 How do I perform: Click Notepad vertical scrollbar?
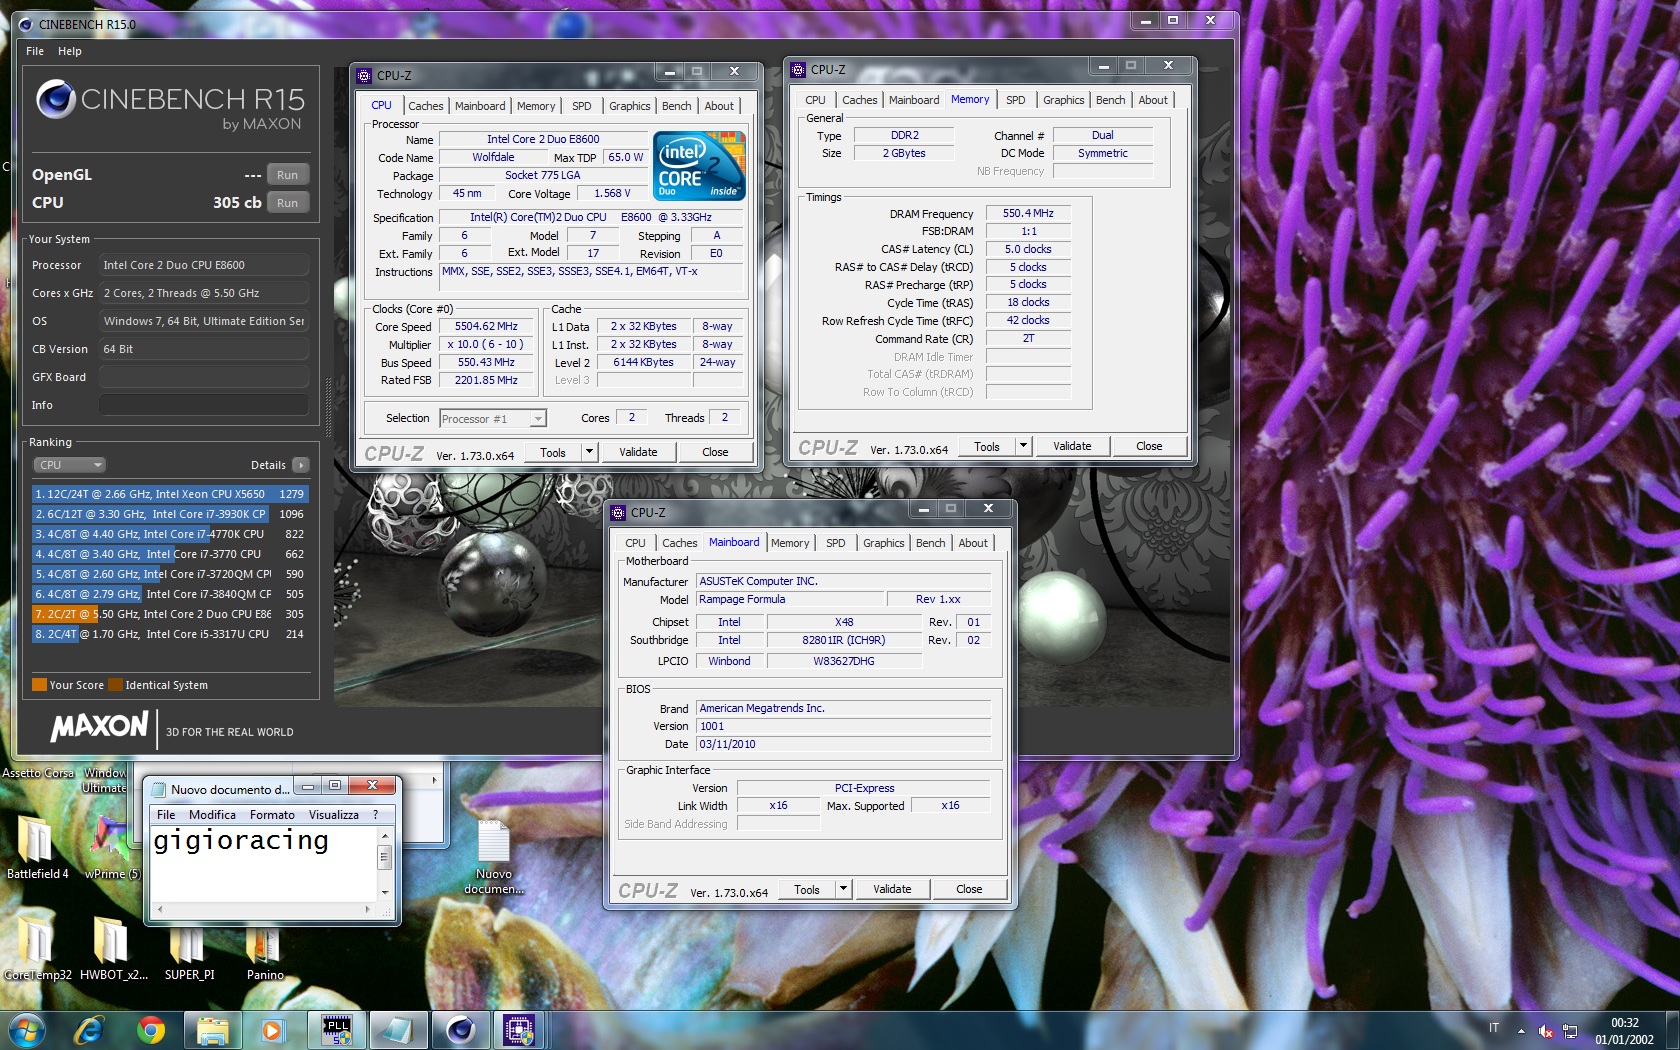point(384,863)
